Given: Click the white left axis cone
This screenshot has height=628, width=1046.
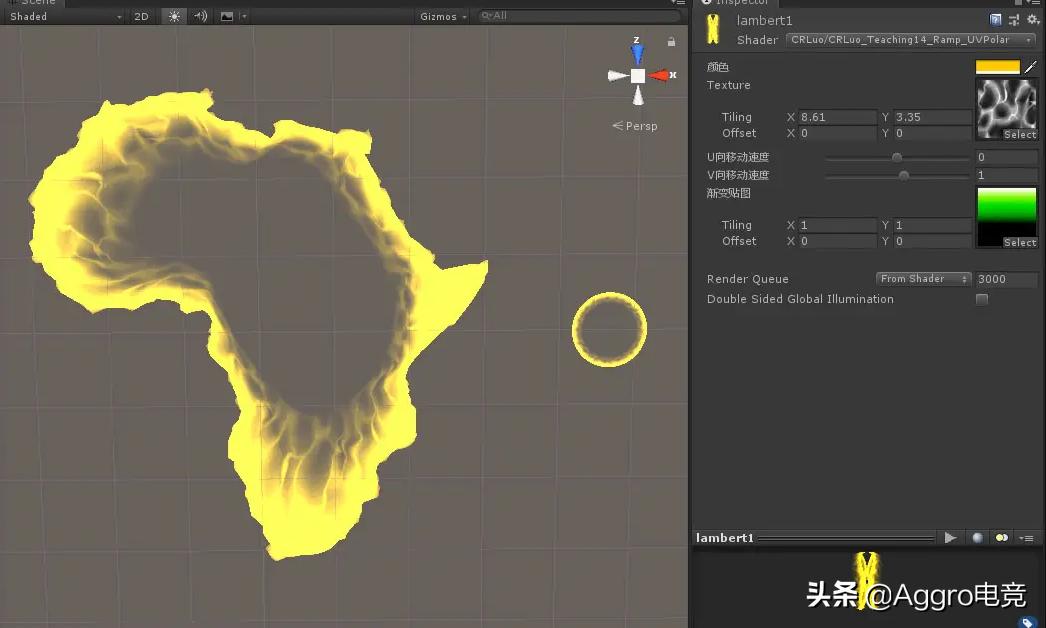Looking at the screenshot, I should [x=616, y=75].
